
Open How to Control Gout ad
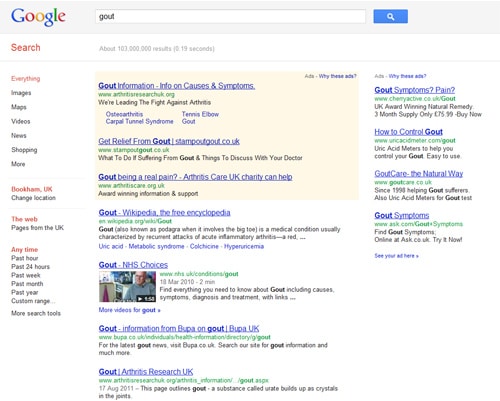pos(409,132)
